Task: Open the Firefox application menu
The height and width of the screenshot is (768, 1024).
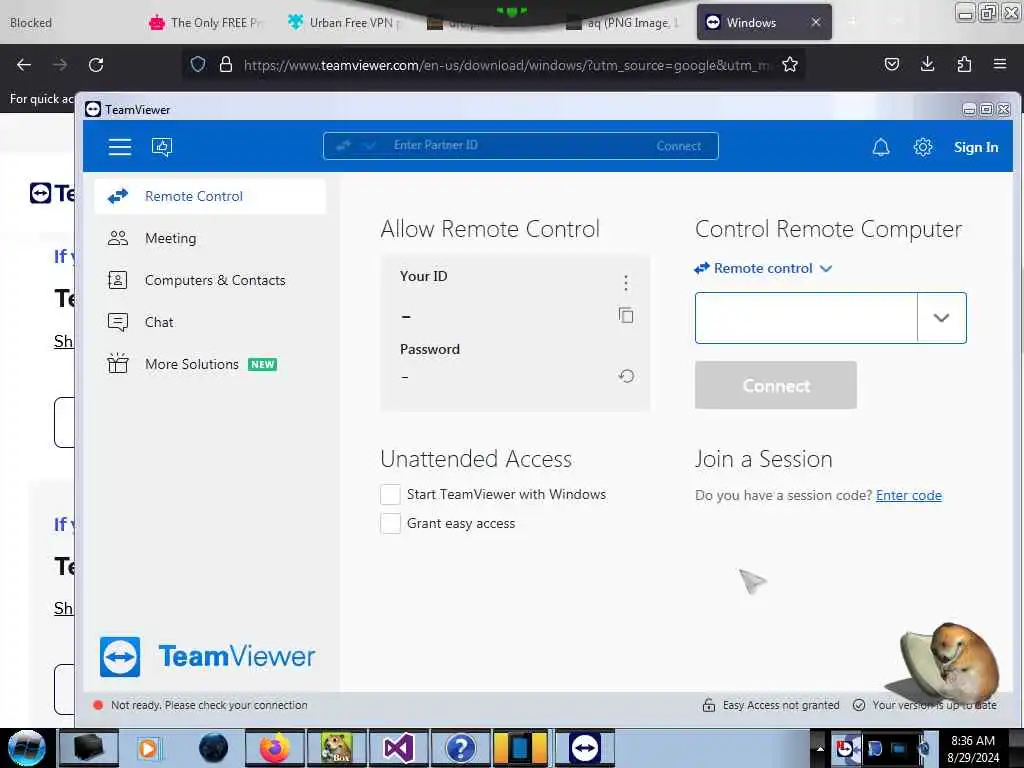Action: click(x=999, y=64)
